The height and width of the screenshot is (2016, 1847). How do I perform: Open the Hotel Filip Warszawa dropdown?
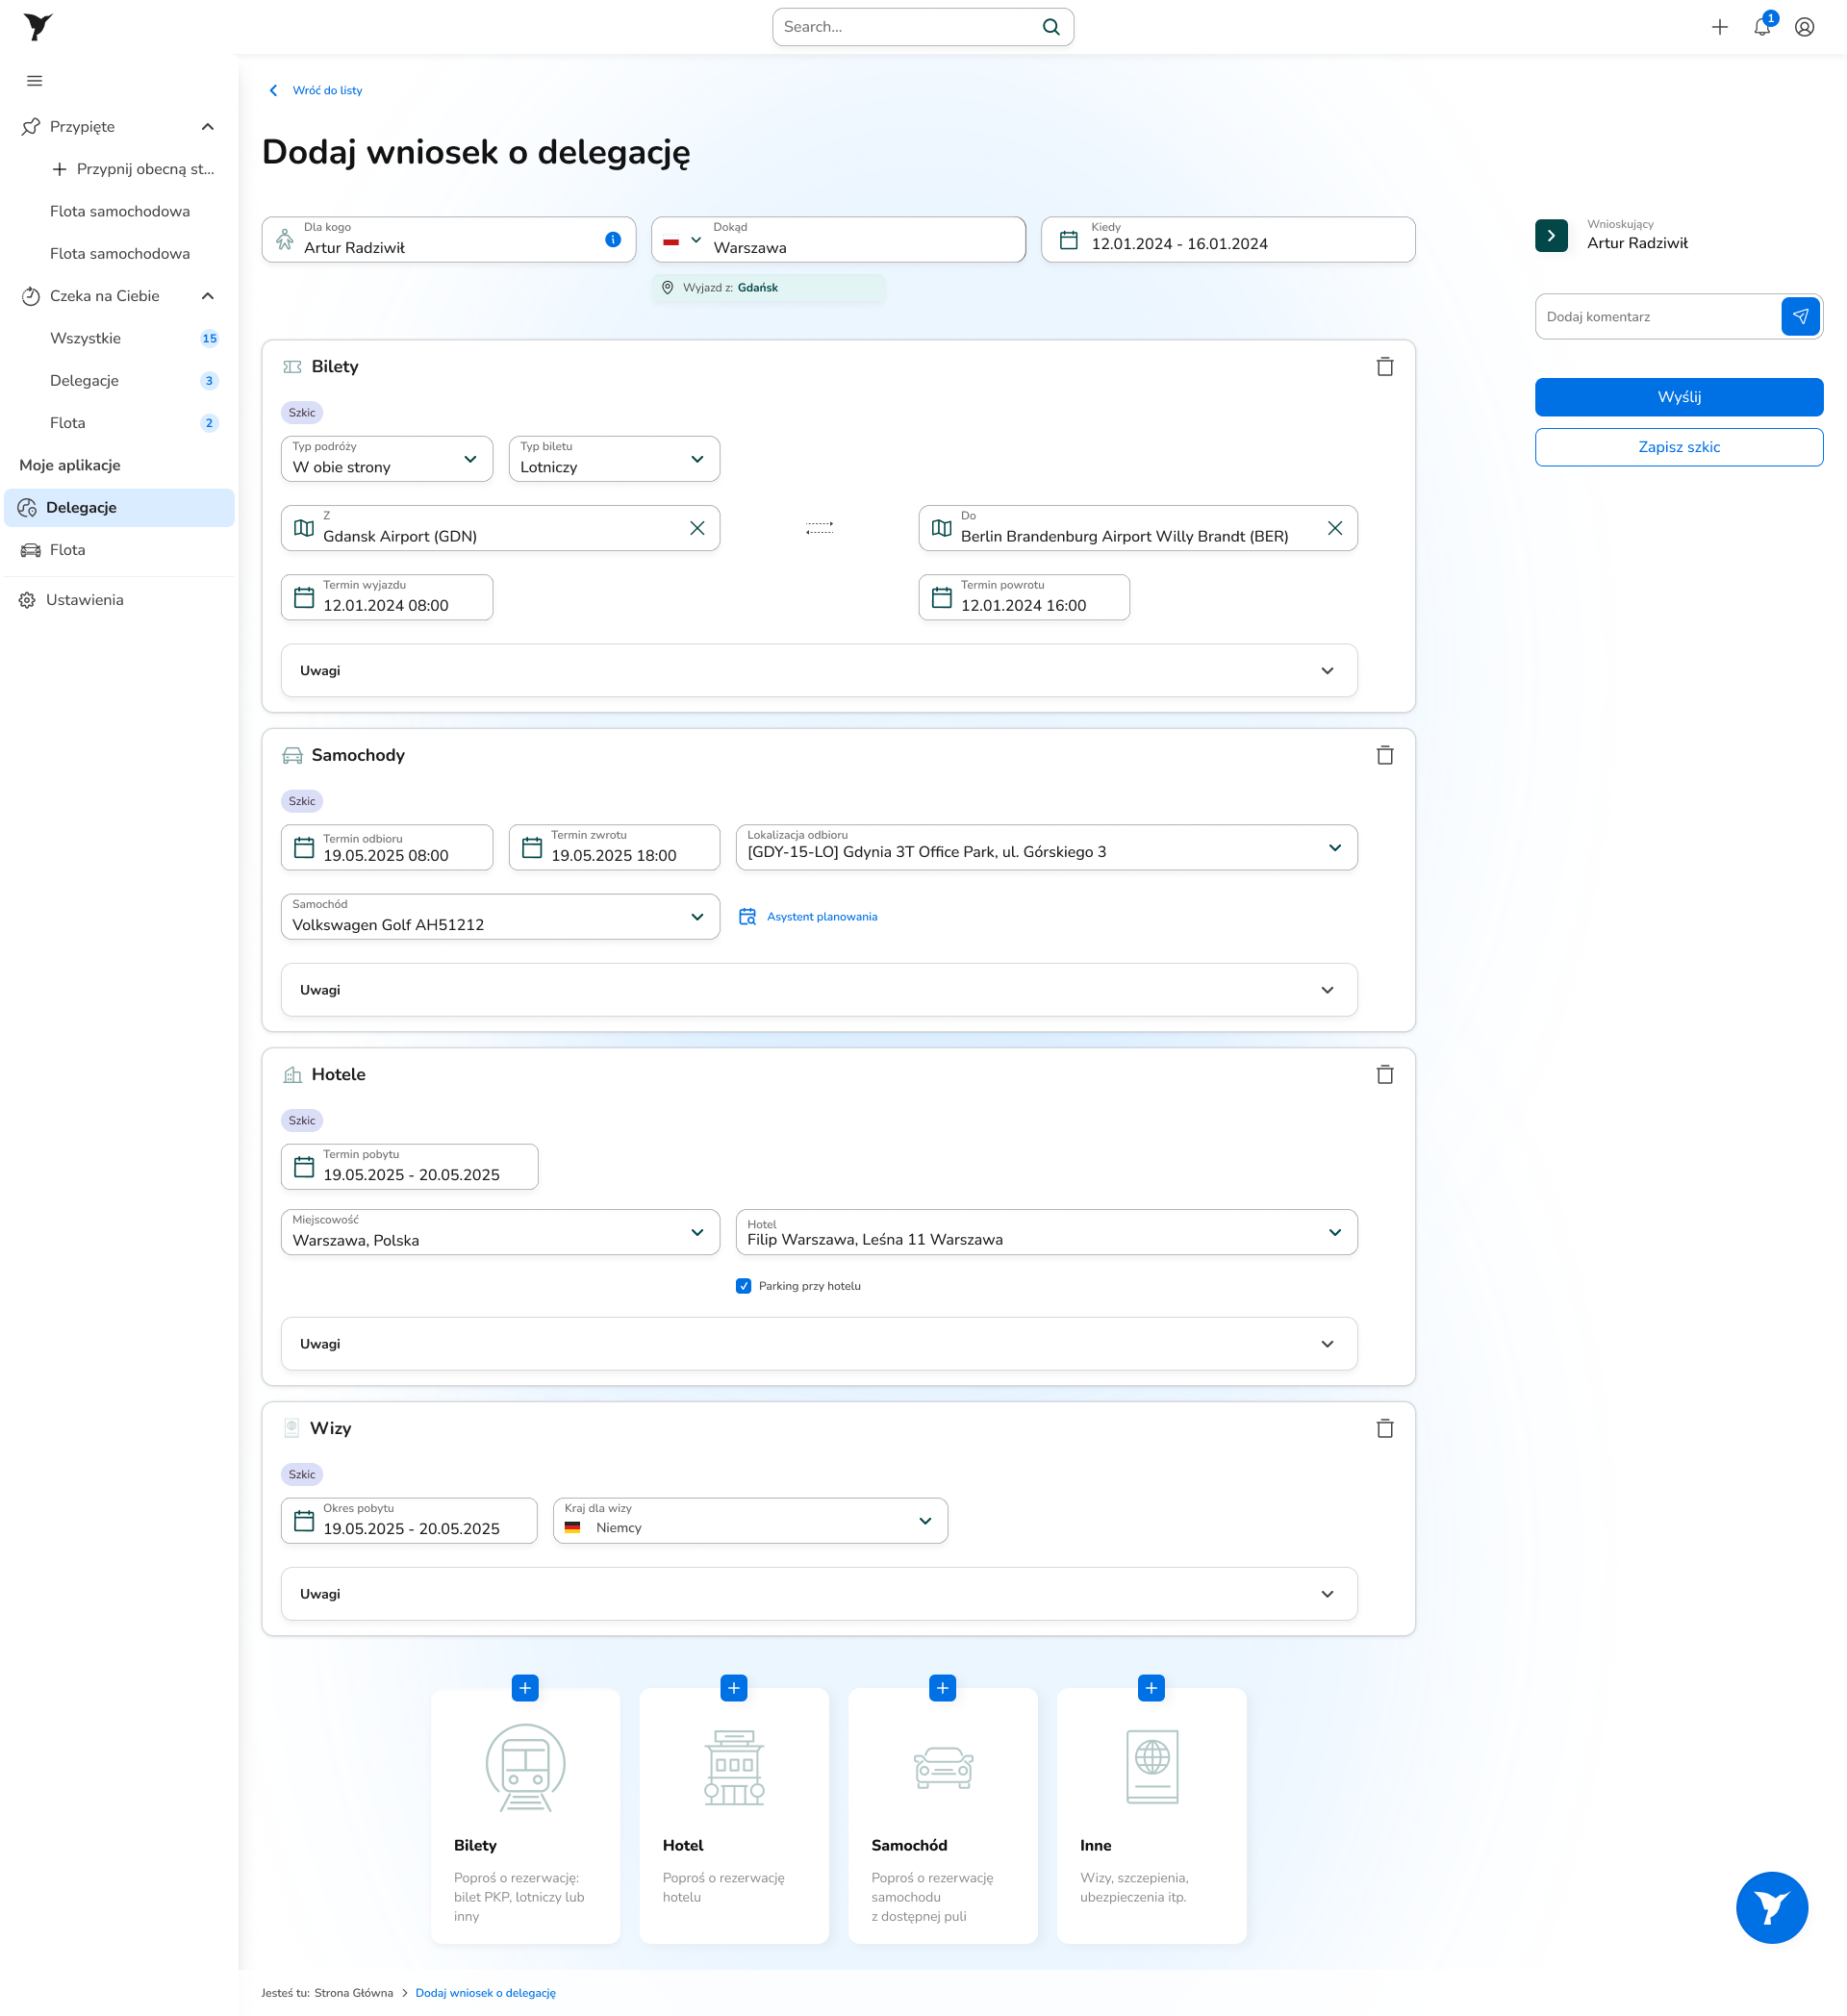pos(1046,1233)
